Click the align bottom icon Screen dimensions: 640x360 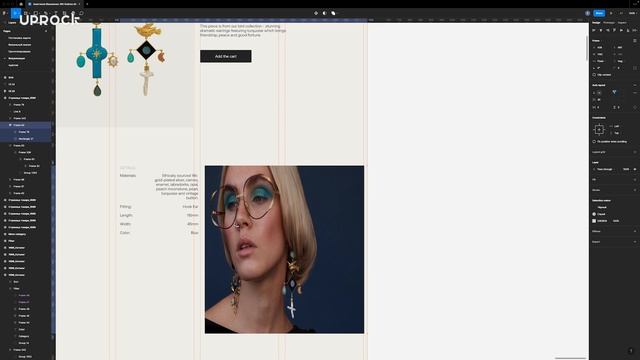pos(628,30)
